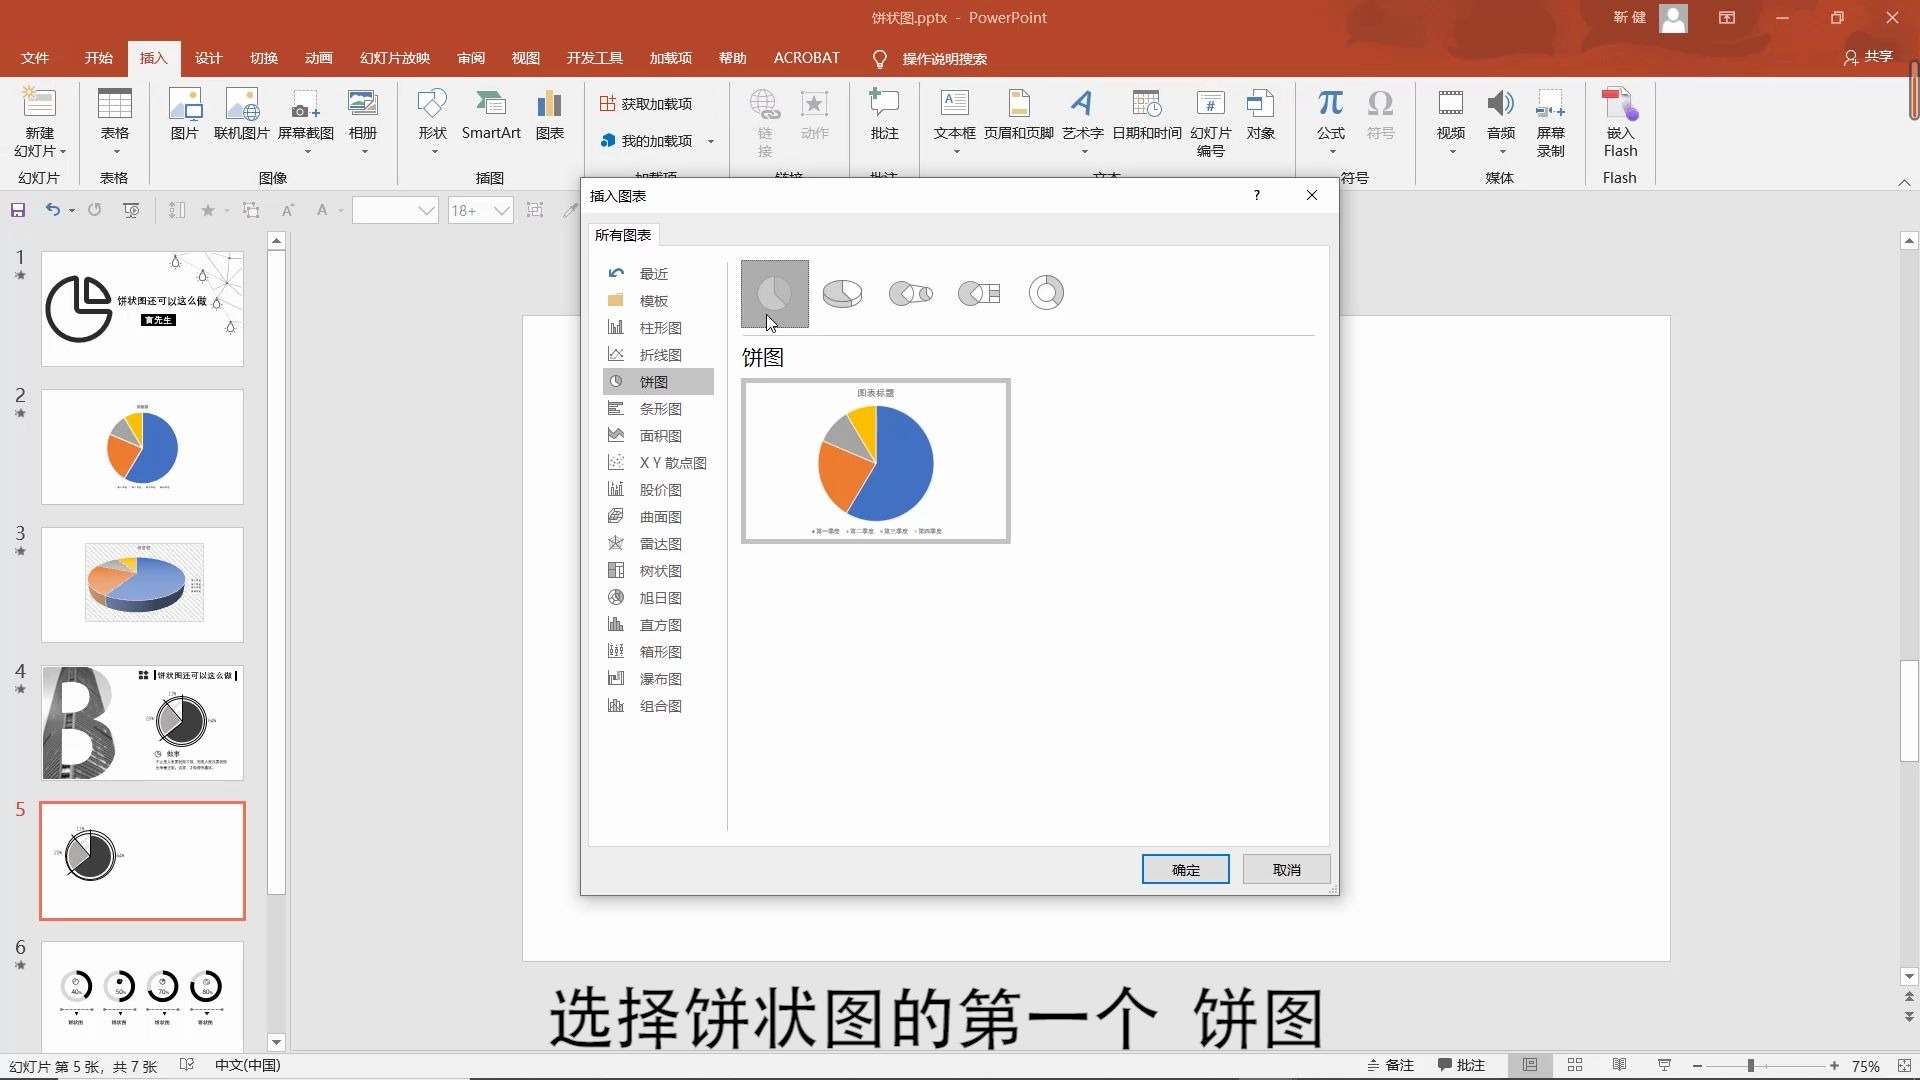
Task: Select the 复合条饼图 (bar of pie) subtype
Action: click(x=978, y=293)
